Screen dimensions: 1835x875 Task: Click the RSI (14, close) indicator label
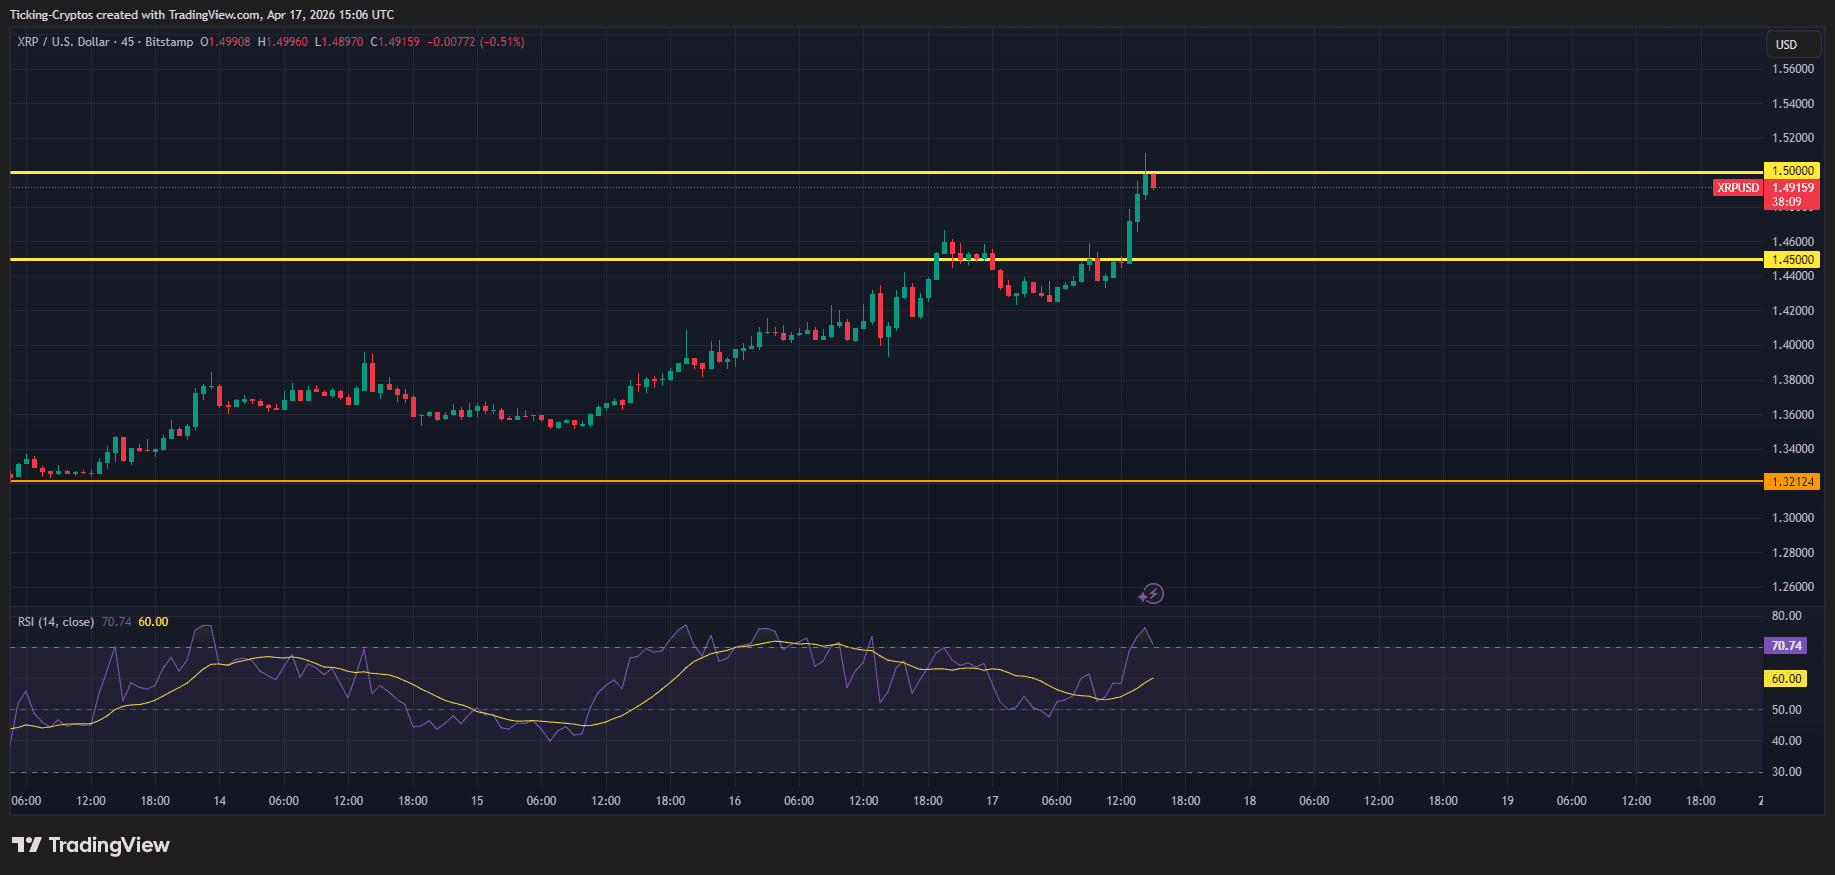(x=56, y=622)
